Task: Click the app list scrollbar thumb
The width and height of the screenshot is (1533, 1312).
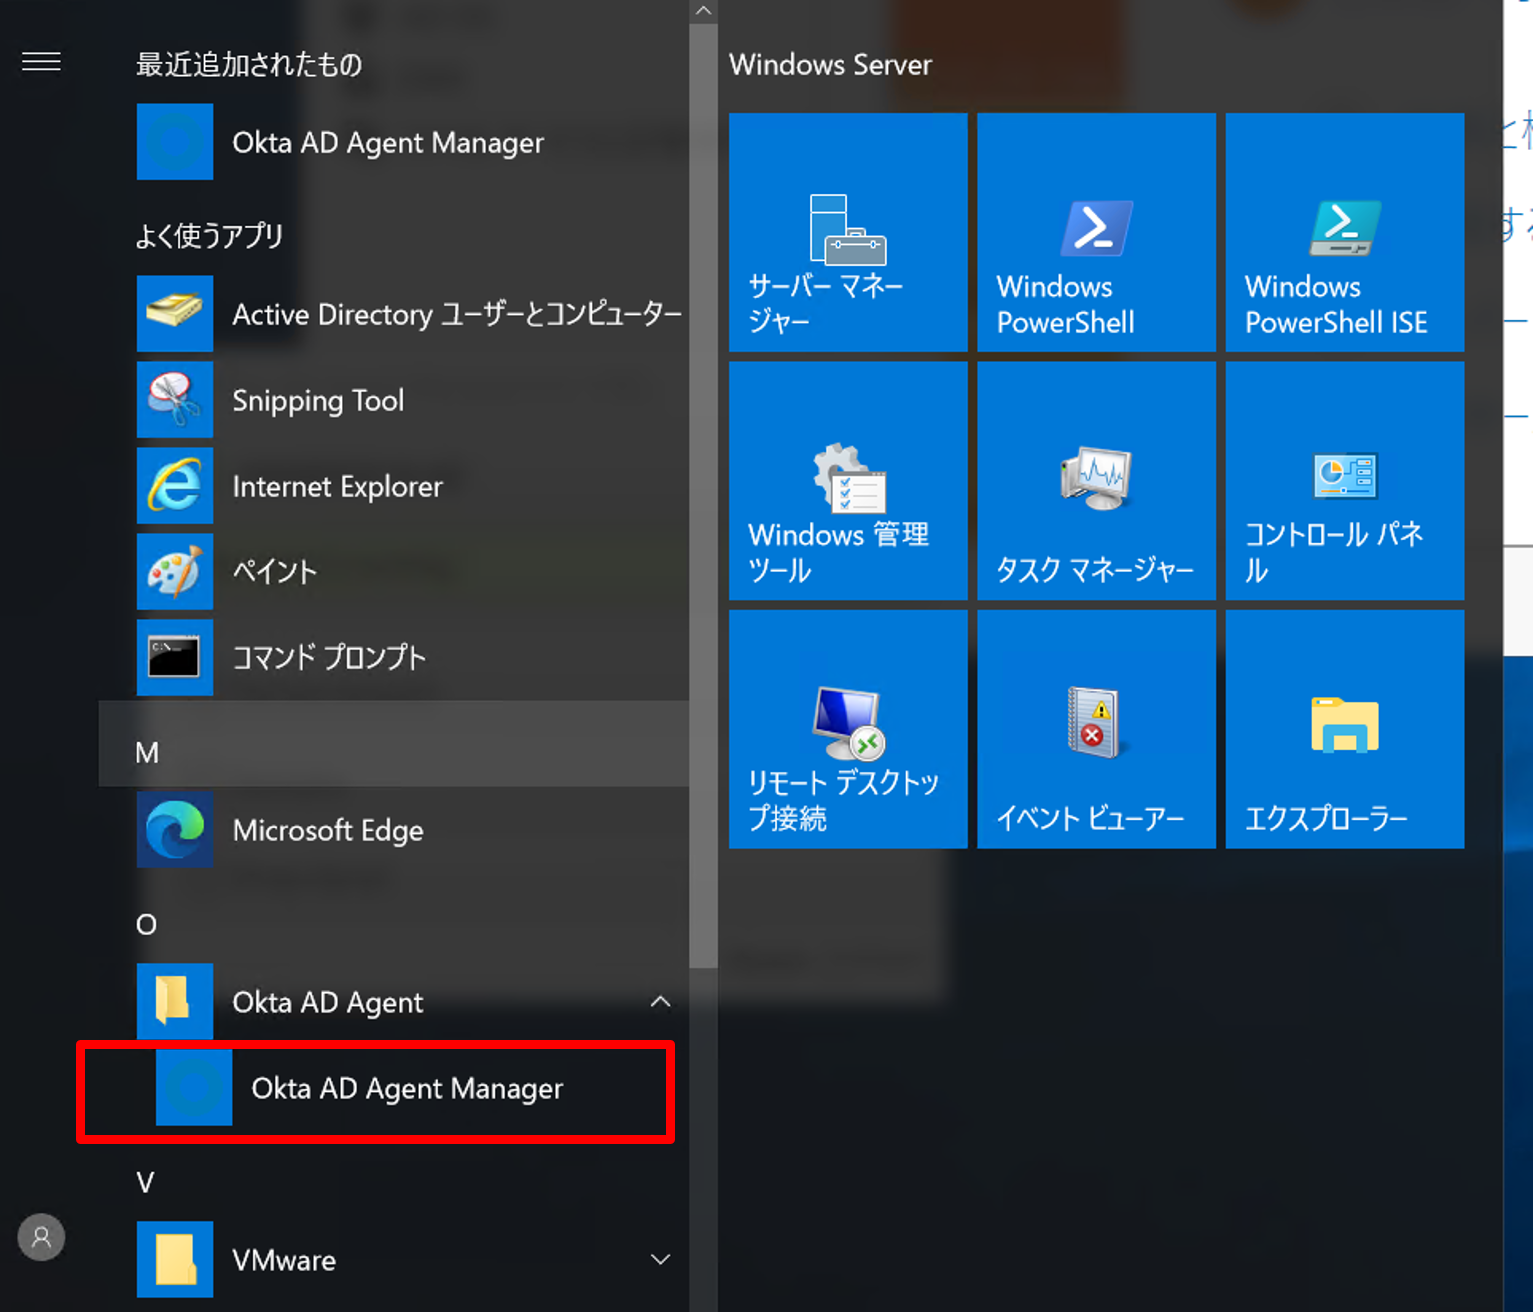Action: click(x=703, y=496)
